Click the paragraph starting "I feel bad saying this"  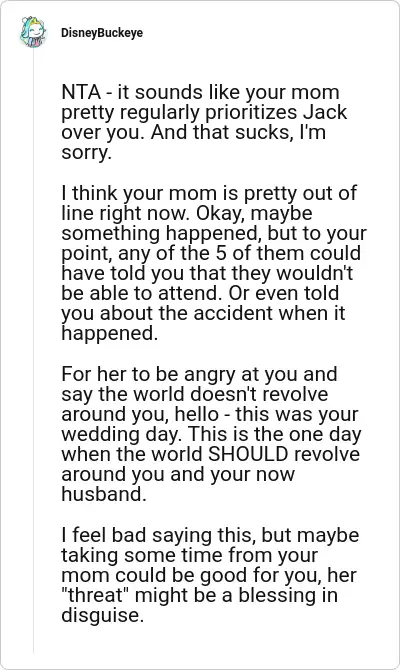(210, 575)
